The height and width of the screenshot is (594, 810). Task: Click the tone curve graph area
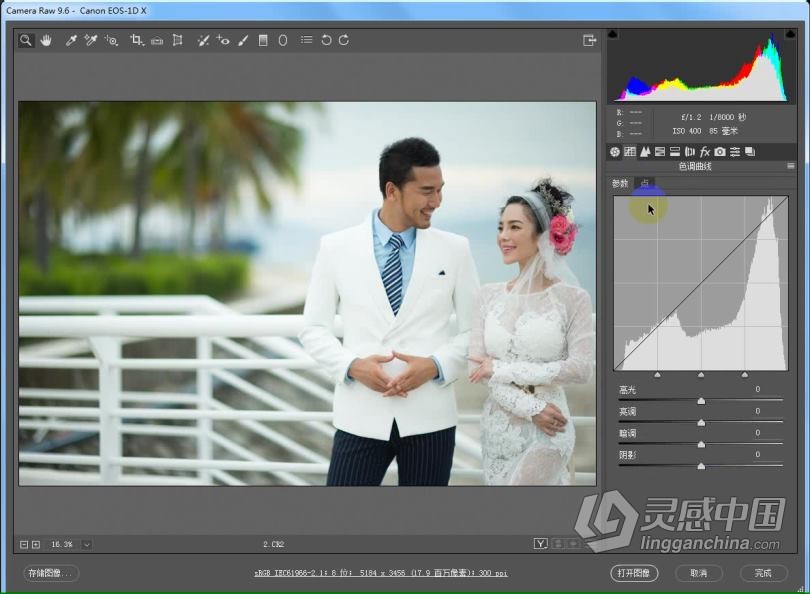701,283
